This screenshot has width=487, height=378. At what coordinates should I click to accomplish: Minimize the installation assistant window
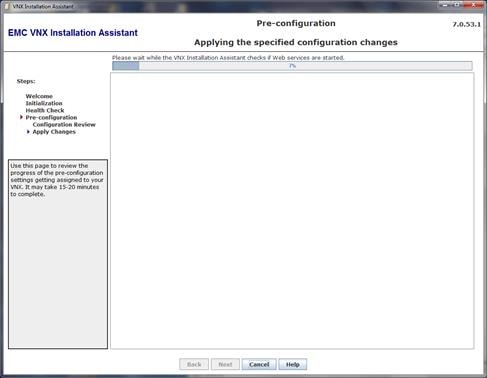[x=446, y=4]
